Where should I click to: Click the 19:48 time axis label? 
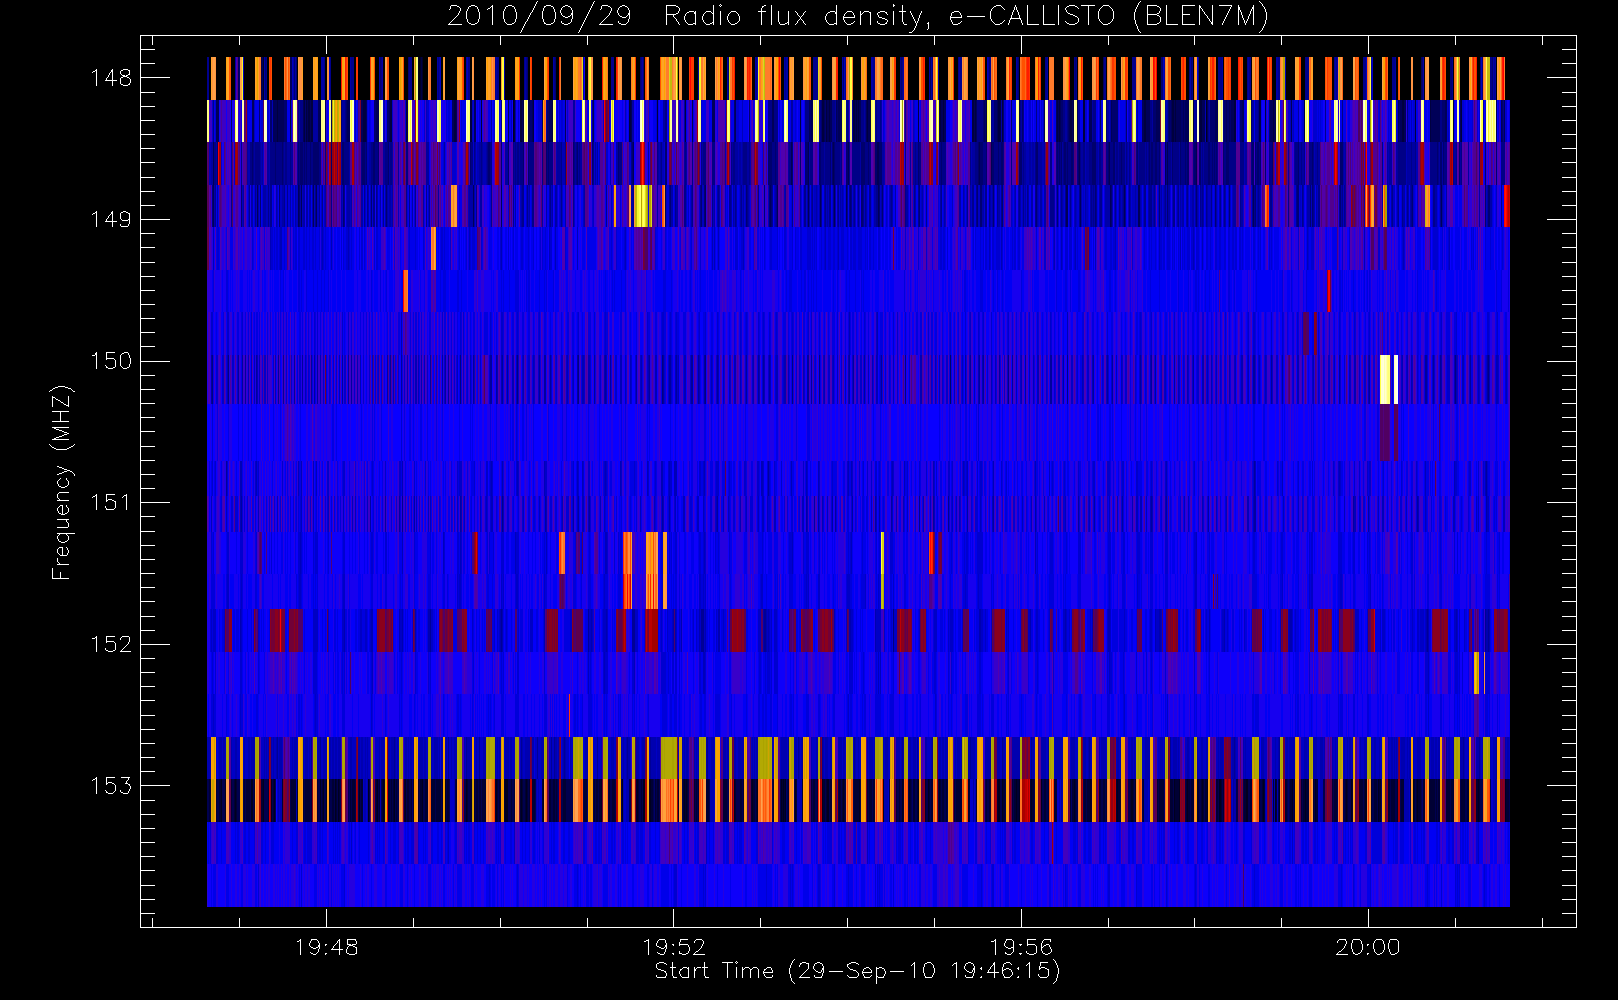coord(326,946)
